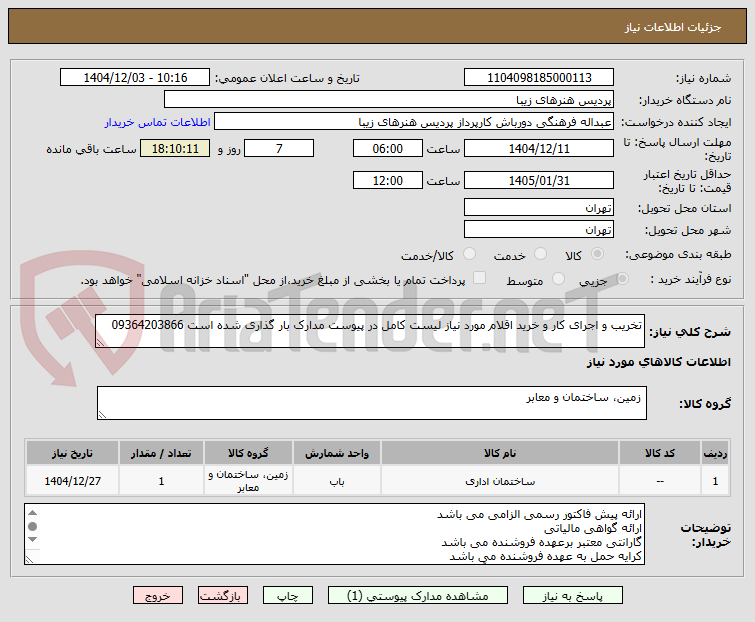Viewport: 755px width, 622px height.
Task: Toggle the اسناد خزانه اسلامی payment checkbox
Action: pyautogui.click(x=479, y=278)
